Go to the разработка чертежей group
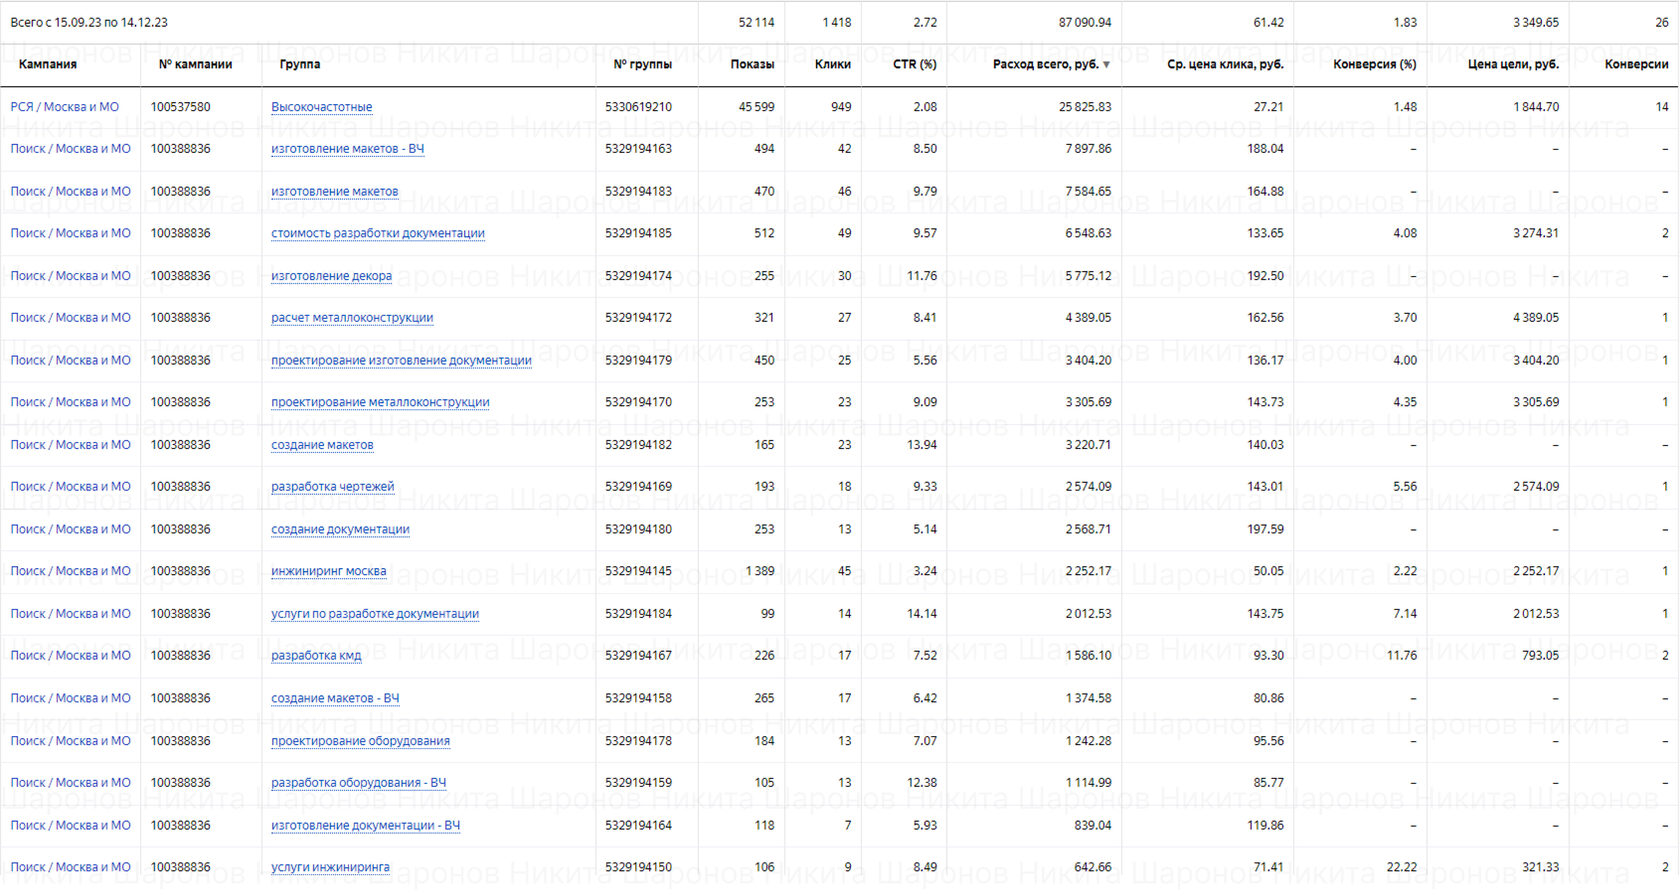The width and height of the screenshot is (1680, 896). 332,487
